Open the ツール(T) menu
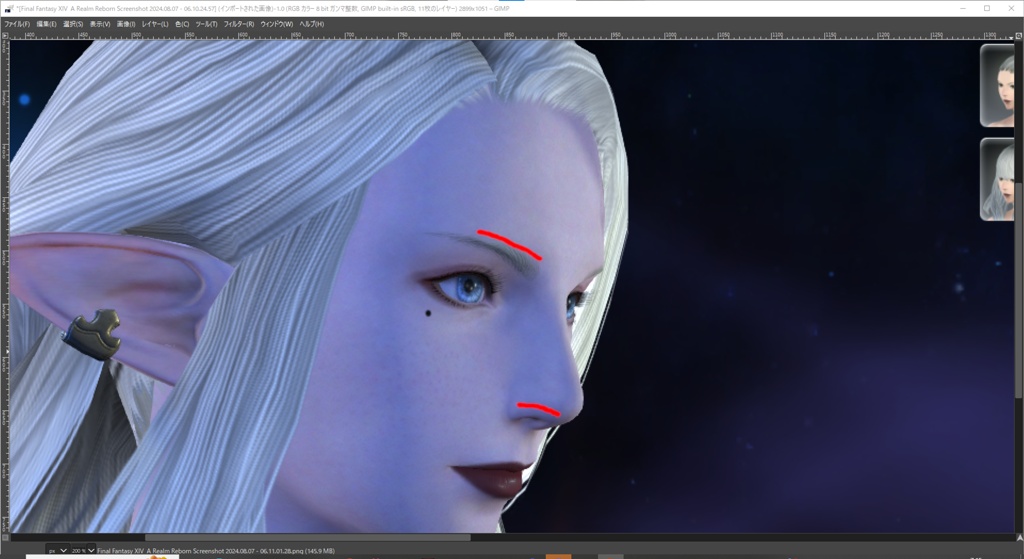 [206, 24]
